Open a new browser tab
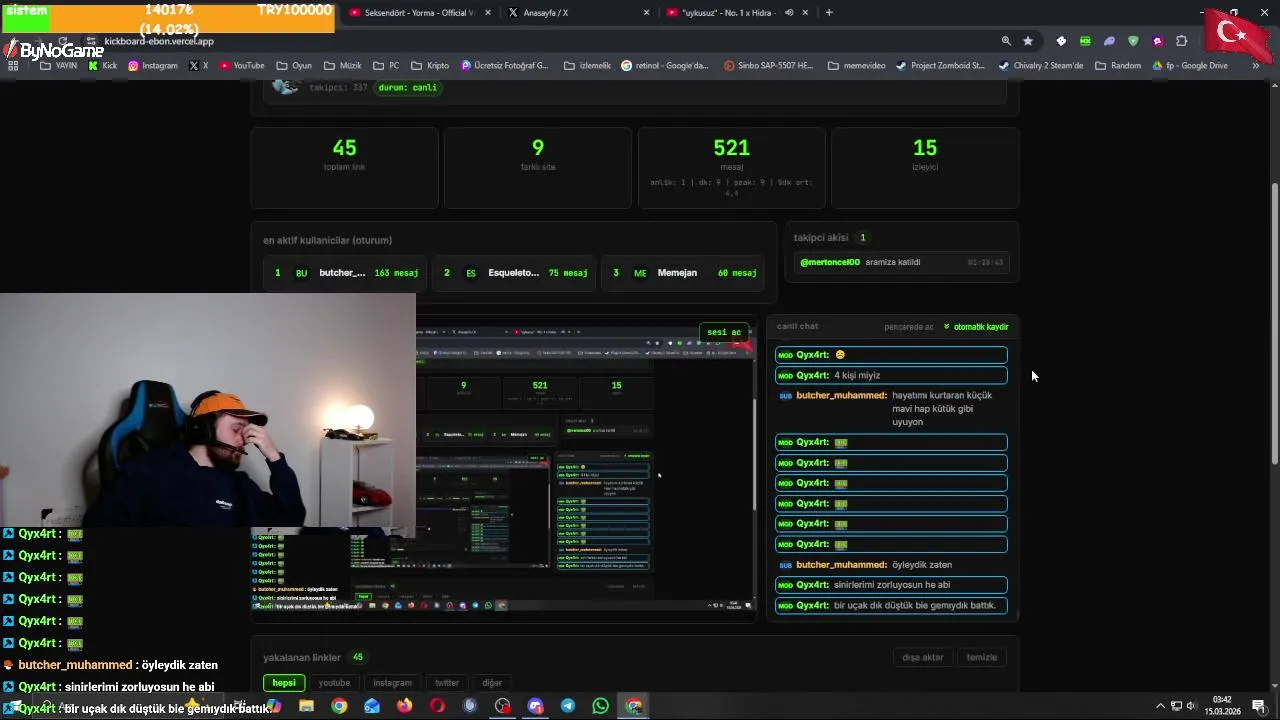The height and width of the screenshot is (720, 1280). click(829, 12)
